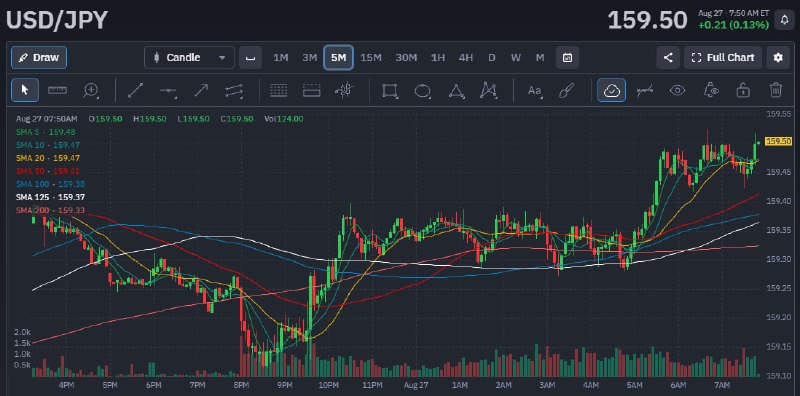Activate the zoom-in magnifier tool
The image size is (800, 396).
[91, 90]
